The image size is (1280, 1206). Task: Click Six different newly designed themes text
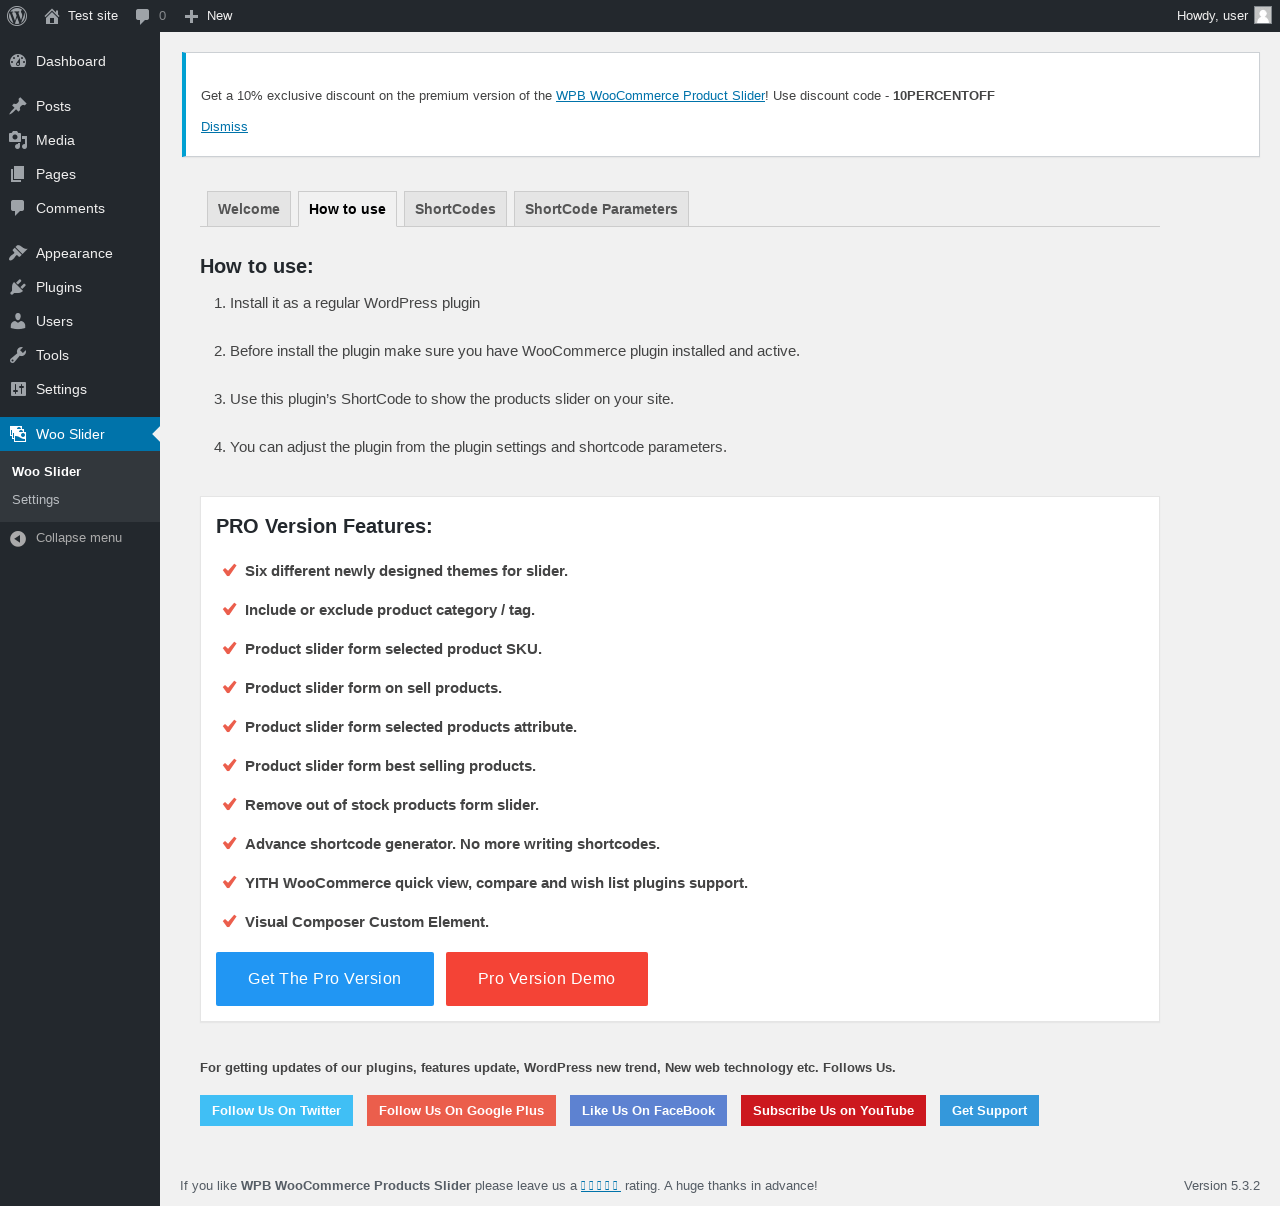(x=406, y=571)
